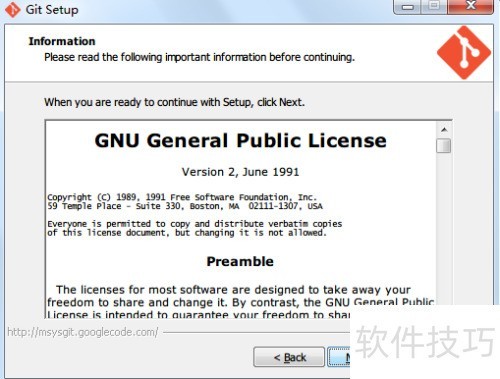
Task: Close the Git Setup window
Action: pyautogui.click(x=470, y=7)
